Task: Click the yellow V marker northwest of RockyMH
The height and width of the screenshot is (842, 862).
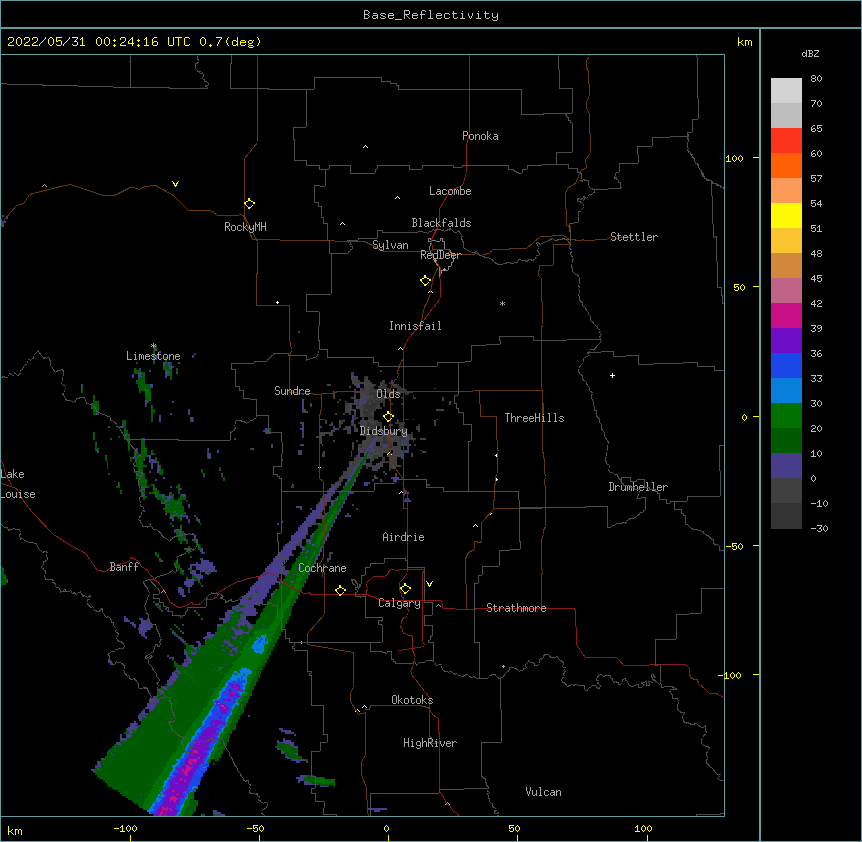Action: tap(175, 184)
